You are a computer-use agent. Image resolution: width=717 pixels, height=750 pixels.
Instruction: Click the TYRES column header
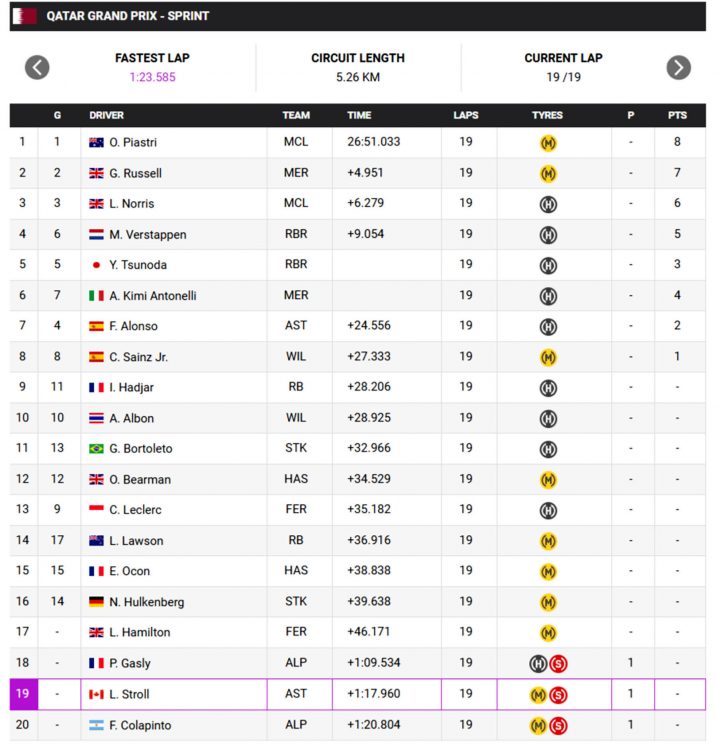point(547,115)
